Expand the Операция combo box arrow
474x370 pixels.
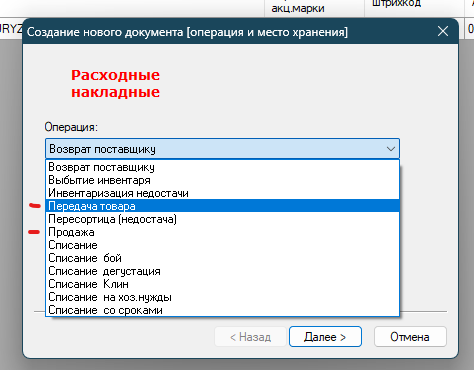pyautogui.click(x=391, y=149)
